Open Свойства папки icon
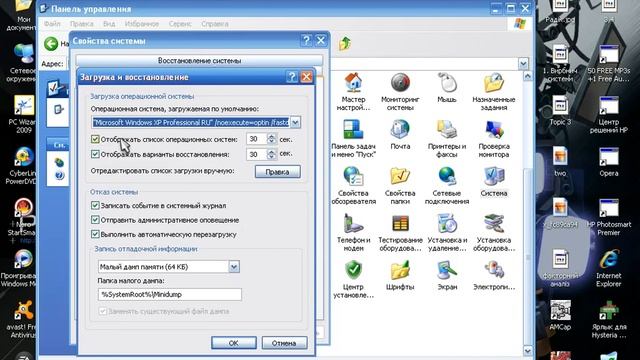Image resolution: width=640 pixels, height=360 pixels. pos(400,177)
